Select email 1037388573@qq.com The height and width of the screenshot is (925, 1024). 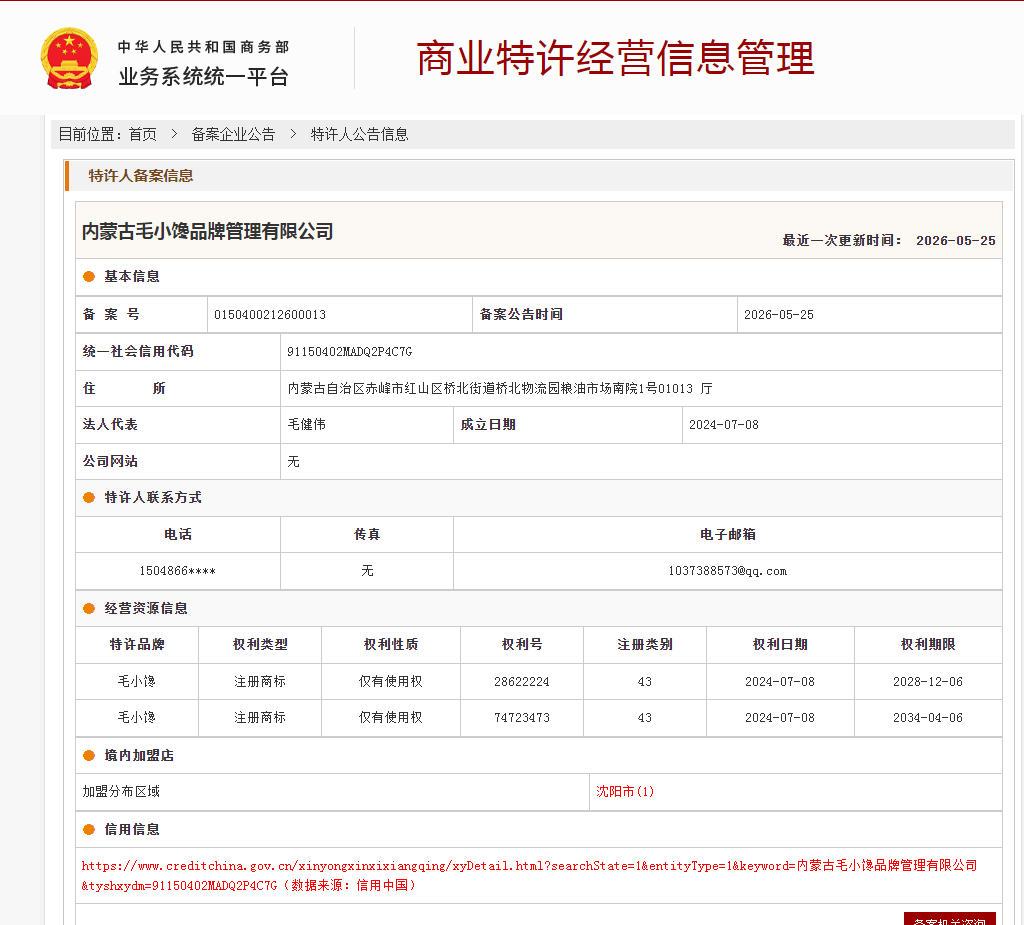tap(728, 571)
